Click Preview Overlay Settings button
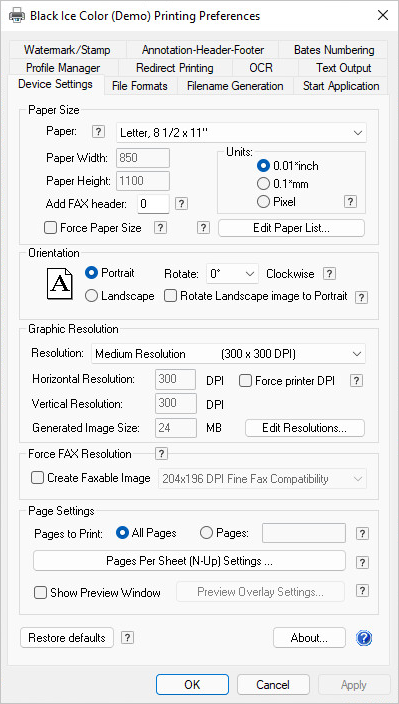This screenshot has width=399, height=704. pos(260,592)
